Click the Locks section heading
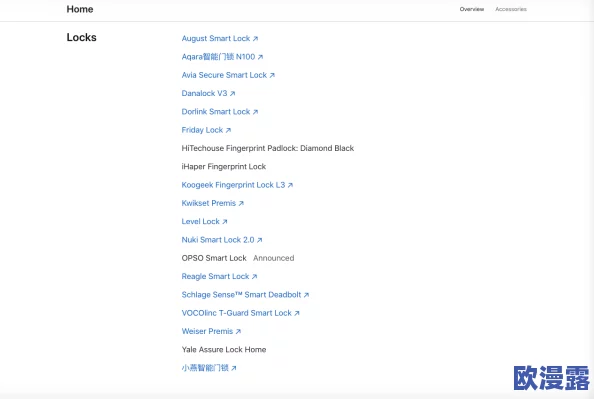Image resolution: width=594 pixels, height=399 pixels. (x=81, y=37)
